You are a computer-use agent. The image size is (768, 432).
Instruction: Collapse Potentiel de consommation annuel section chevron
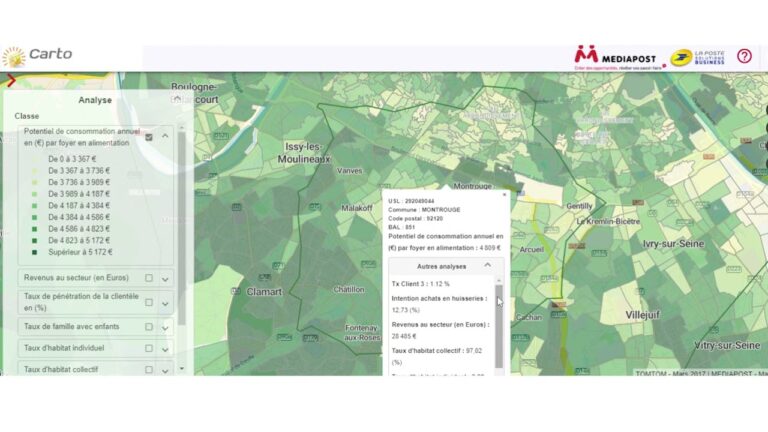pos(165,136)
